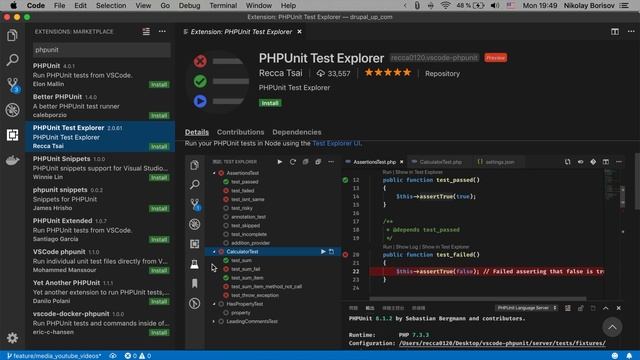Click the scroll-to-top arrow button
Viewport: 640px width, 360px height.
(x=612, y=327)
